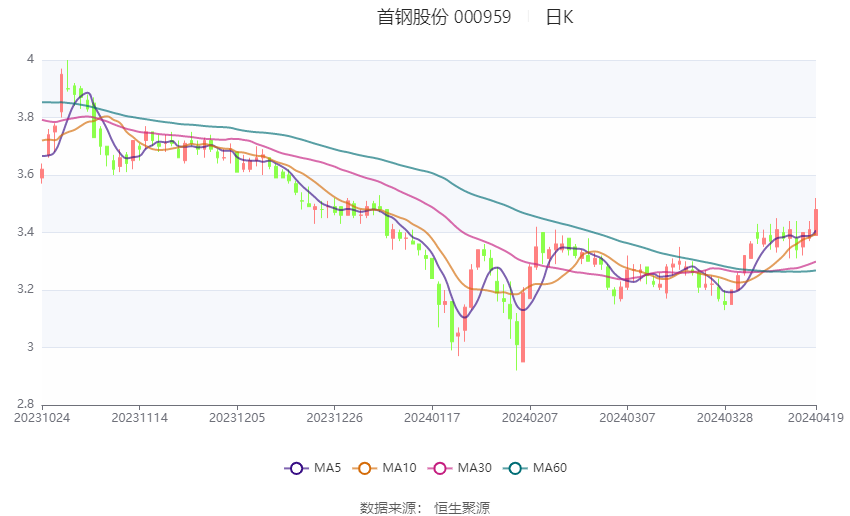Toggle the MA10 legend series
Image resolution: width=850 pixels, height=516 pixels.
384,468
